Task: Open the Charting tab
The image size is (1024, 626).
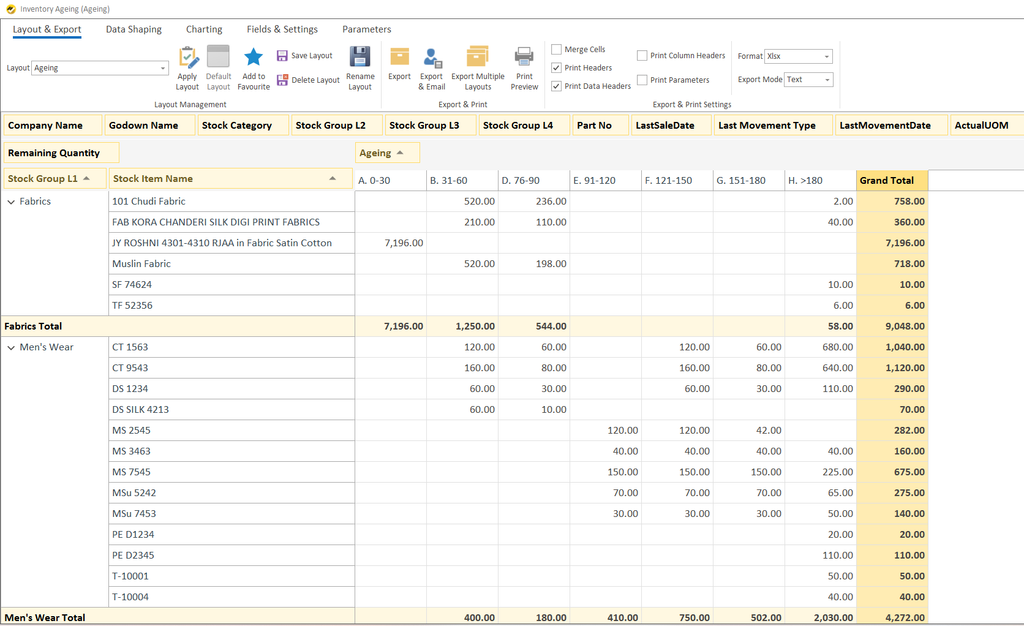Action: coord(204,29)
